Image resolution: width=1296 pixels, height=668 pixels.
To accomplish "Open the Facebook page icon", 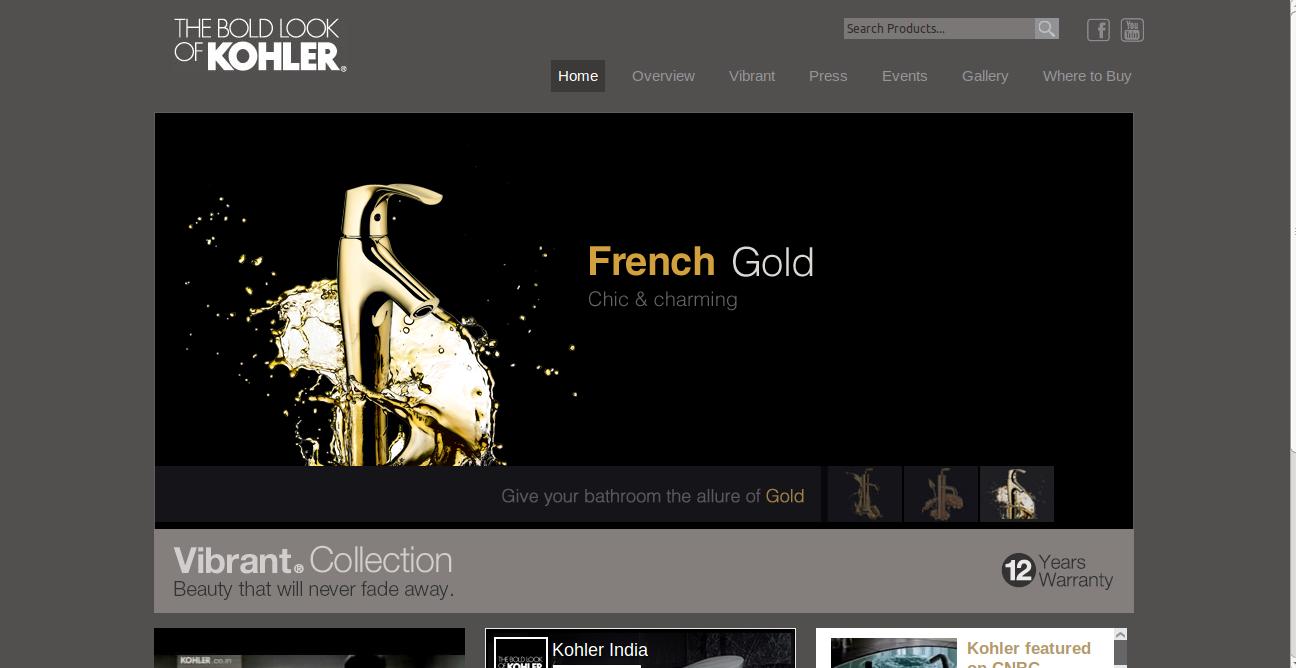I will [x=1098, y=30].
